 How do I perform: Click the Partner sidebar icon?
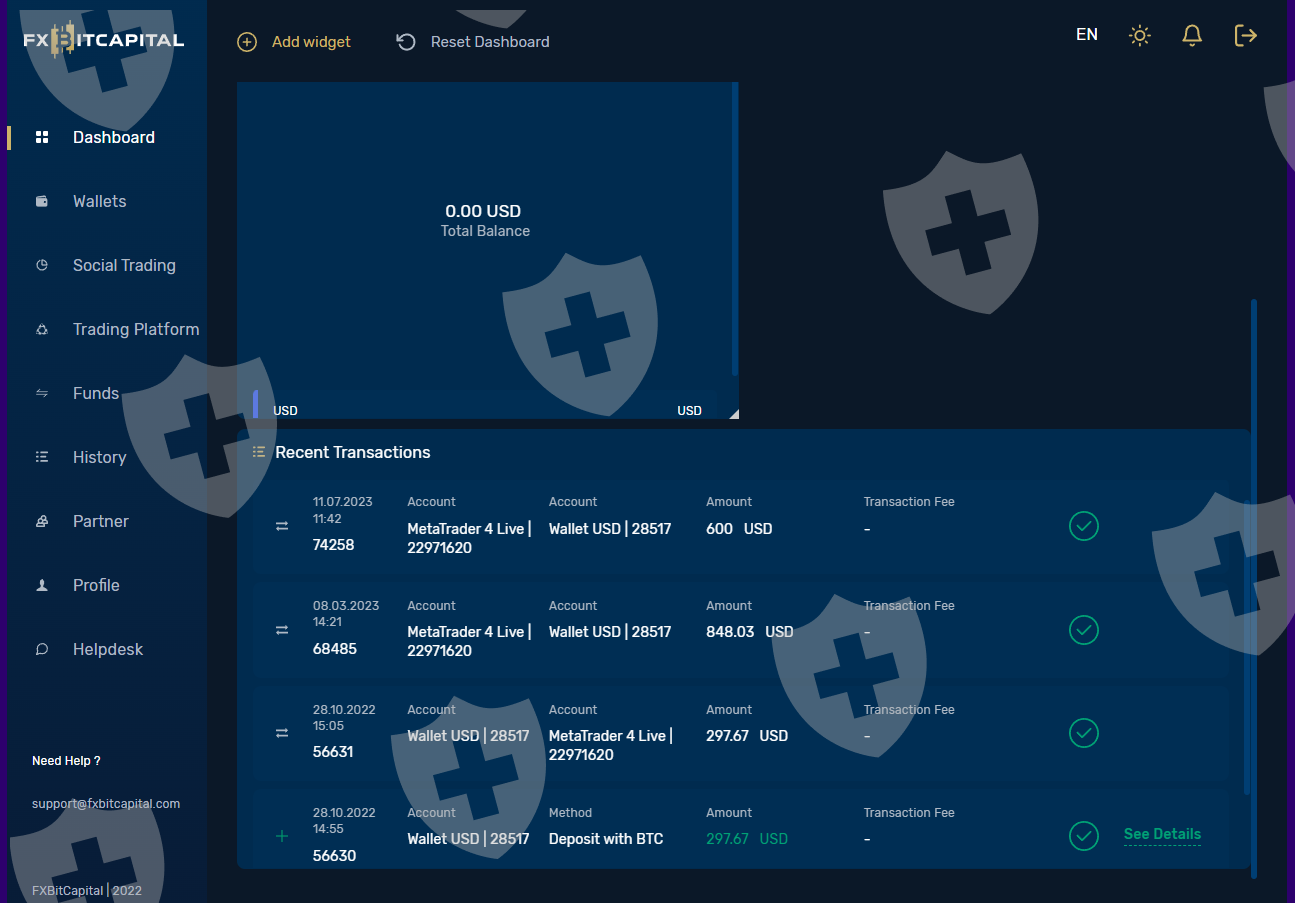[42, 521]
